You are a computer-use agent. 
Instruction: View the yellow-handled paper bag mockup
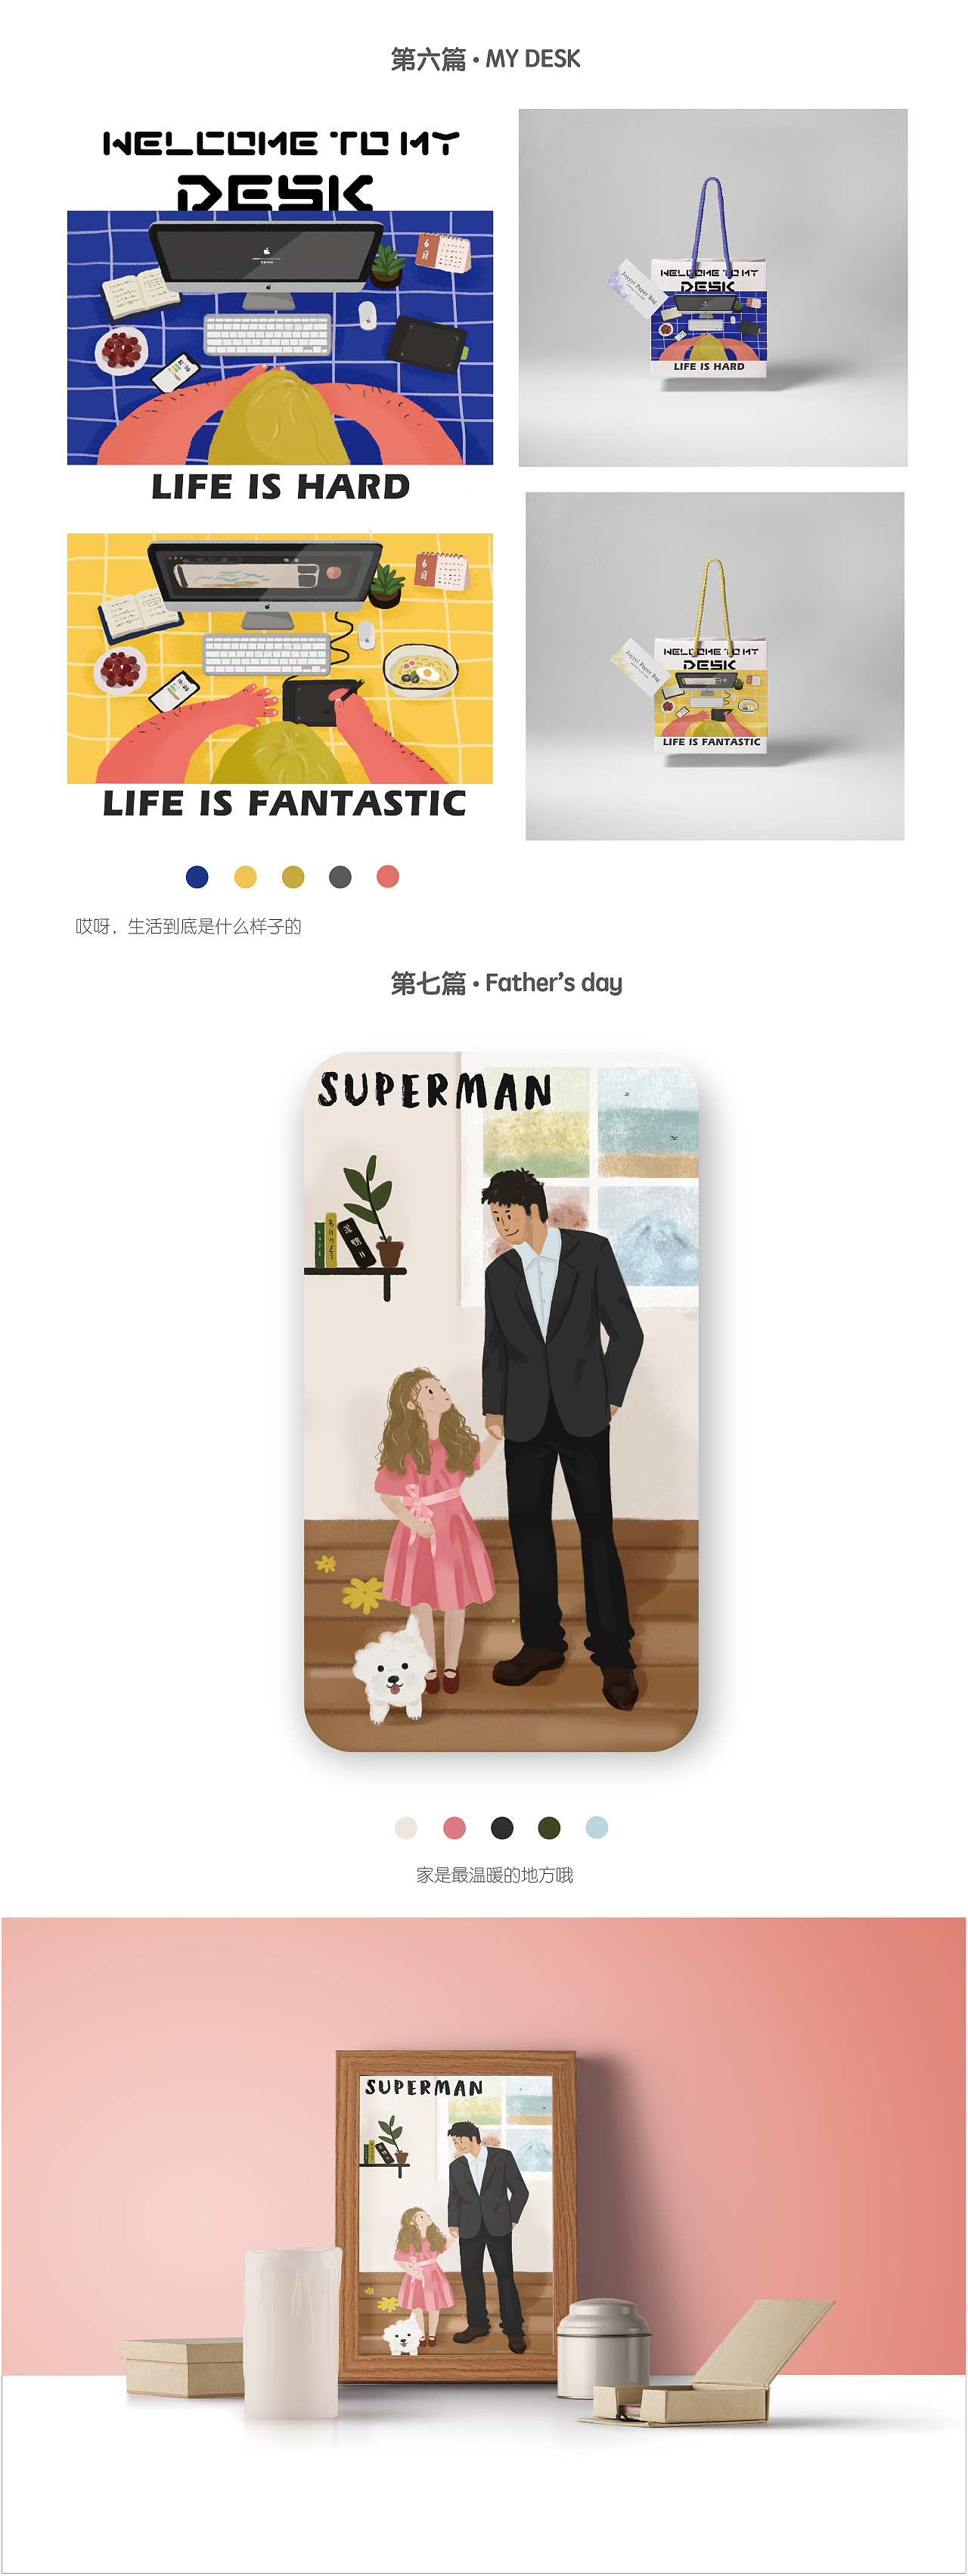tap(715, 666)
